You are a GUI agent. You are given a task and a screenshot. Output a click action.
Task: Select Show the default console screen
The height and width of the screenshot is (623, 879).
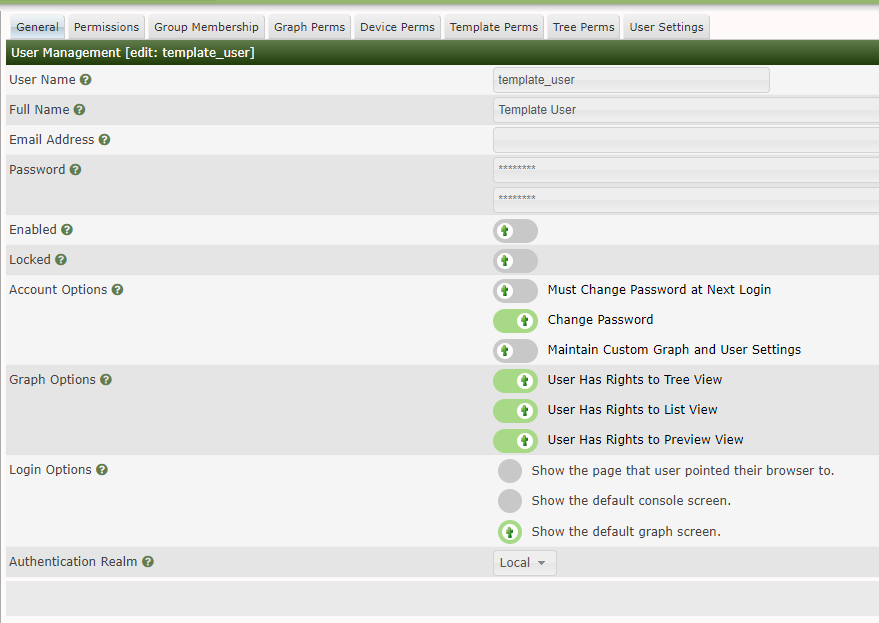click(x=510, y=501)
